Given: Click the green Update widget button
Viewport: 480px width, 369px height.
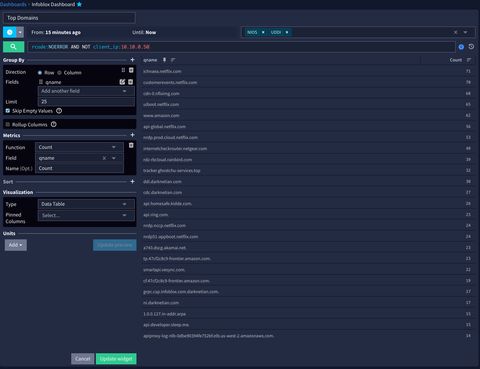Looking at the screenshot, I should coord(116,359).
